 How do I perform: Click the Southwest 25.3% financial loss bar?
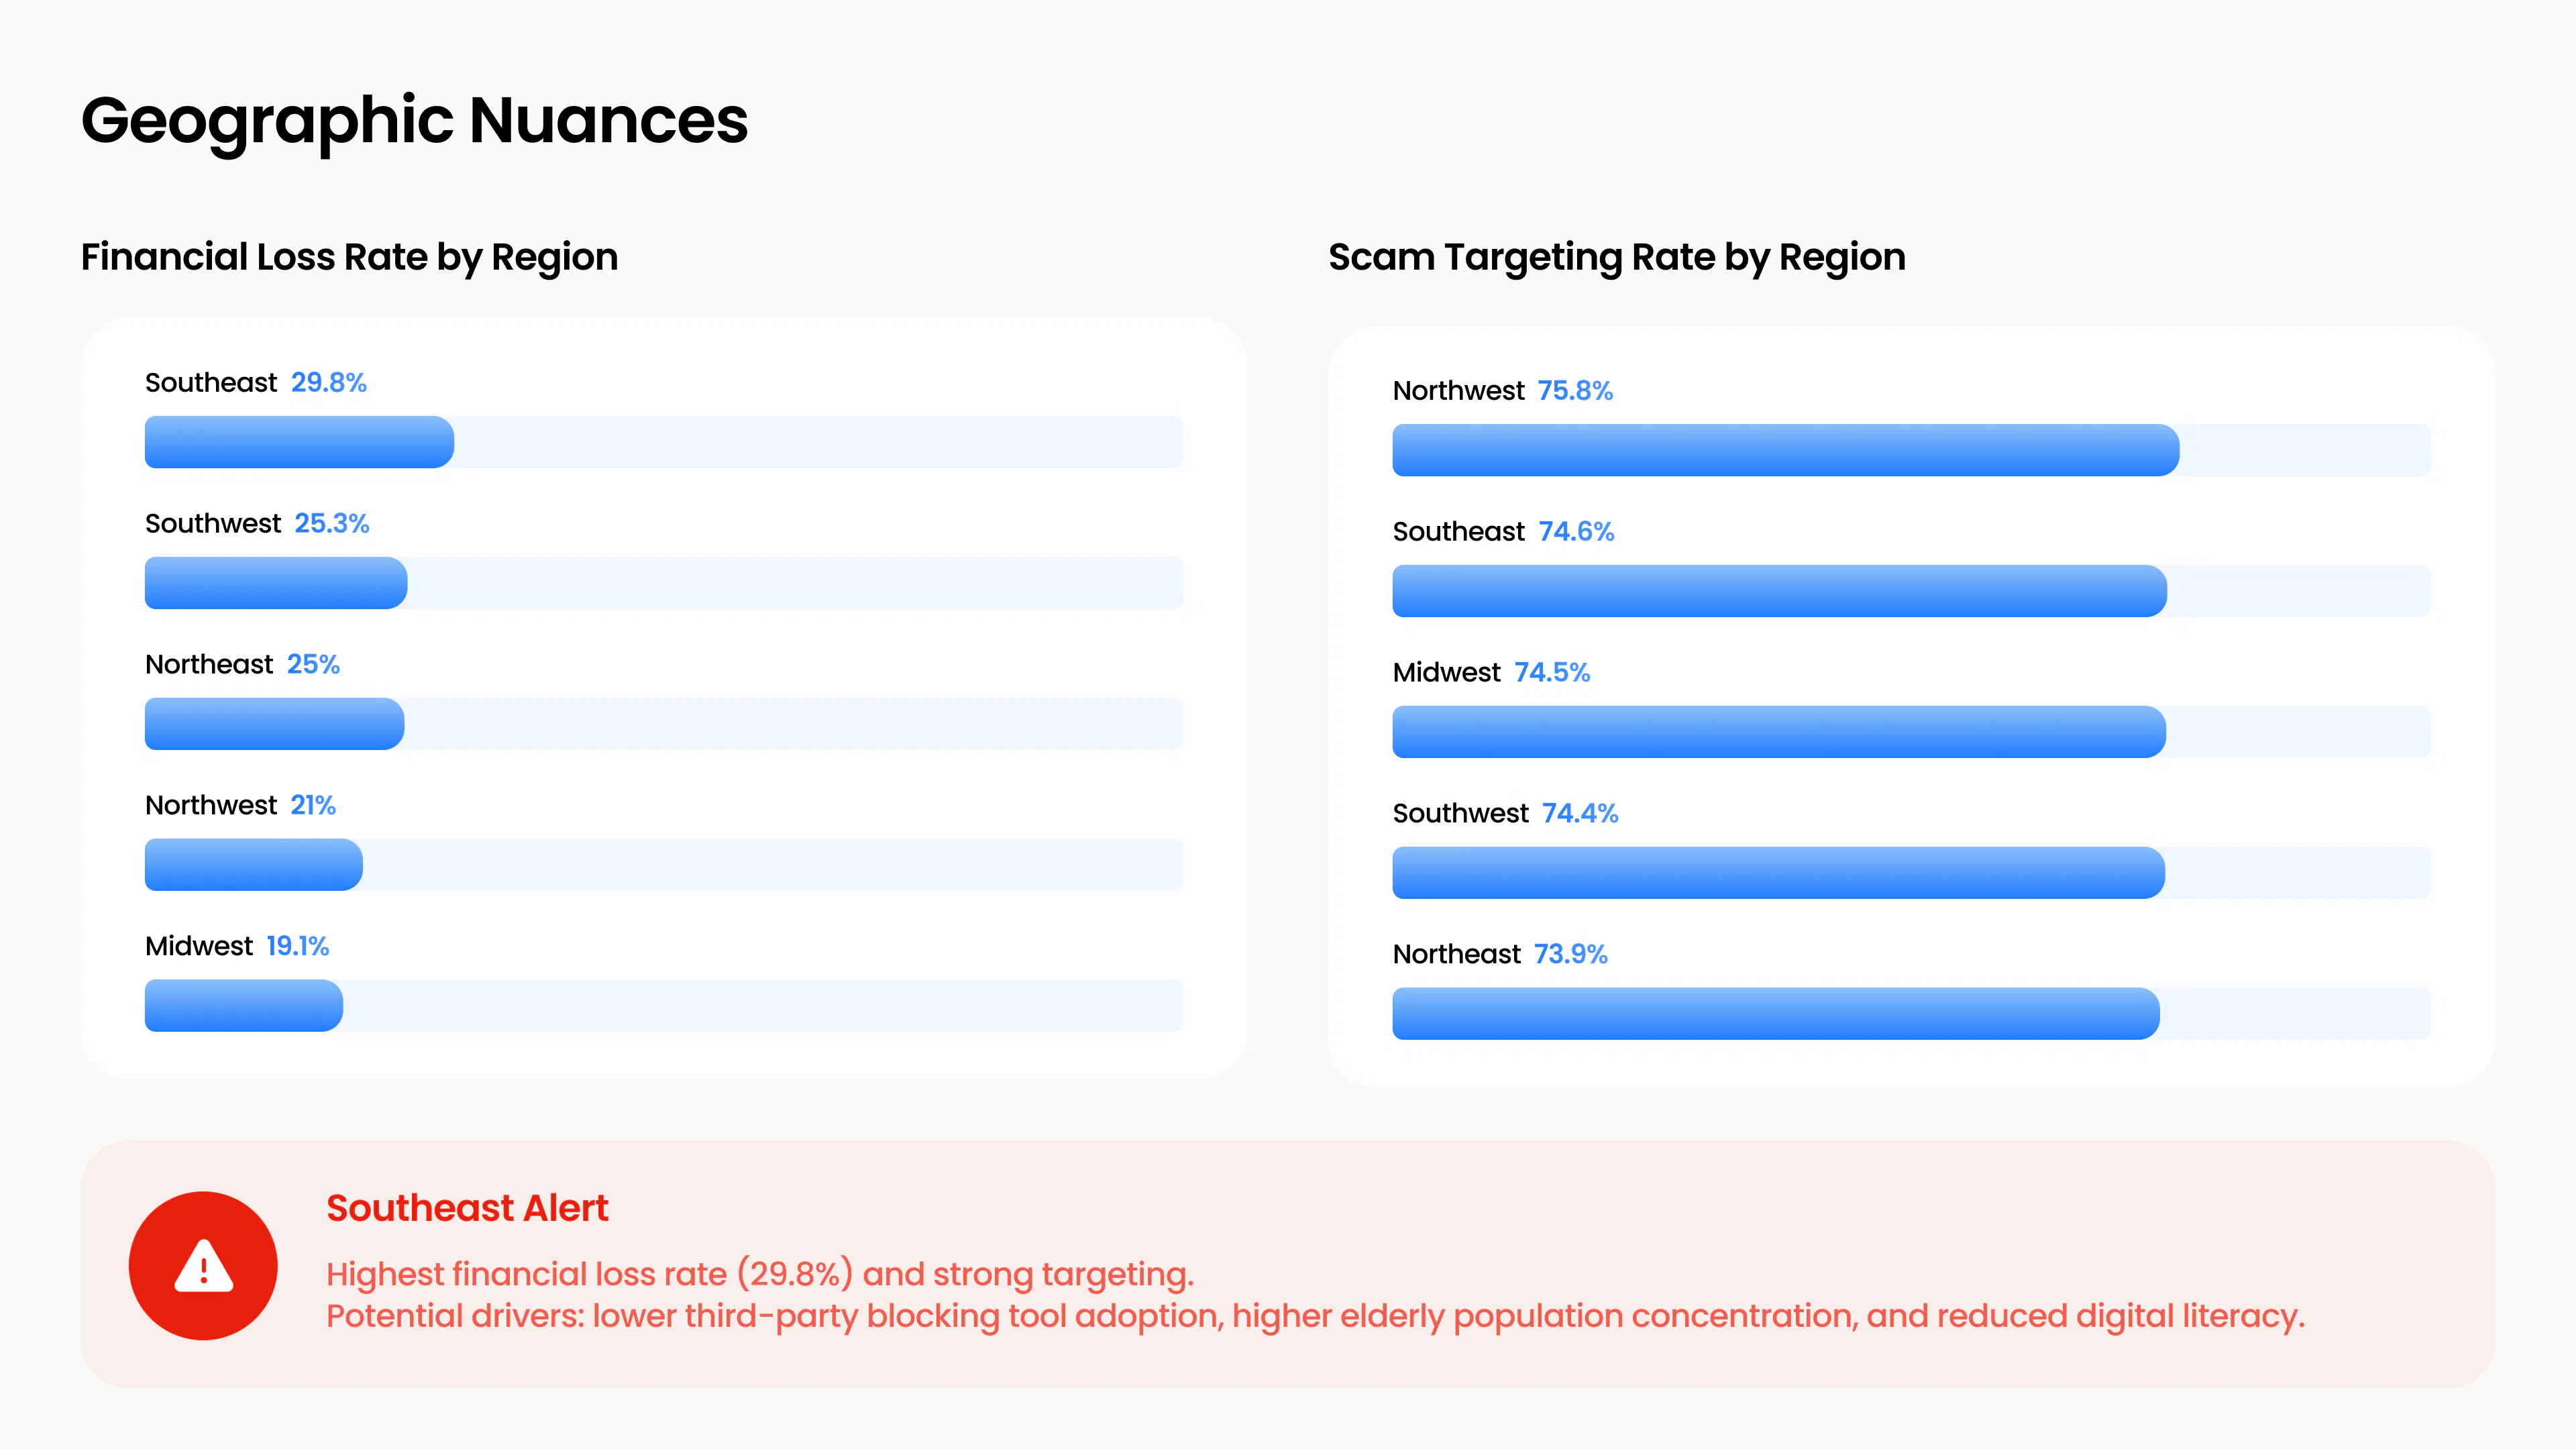pyautogui.click(x=276, y=583)
